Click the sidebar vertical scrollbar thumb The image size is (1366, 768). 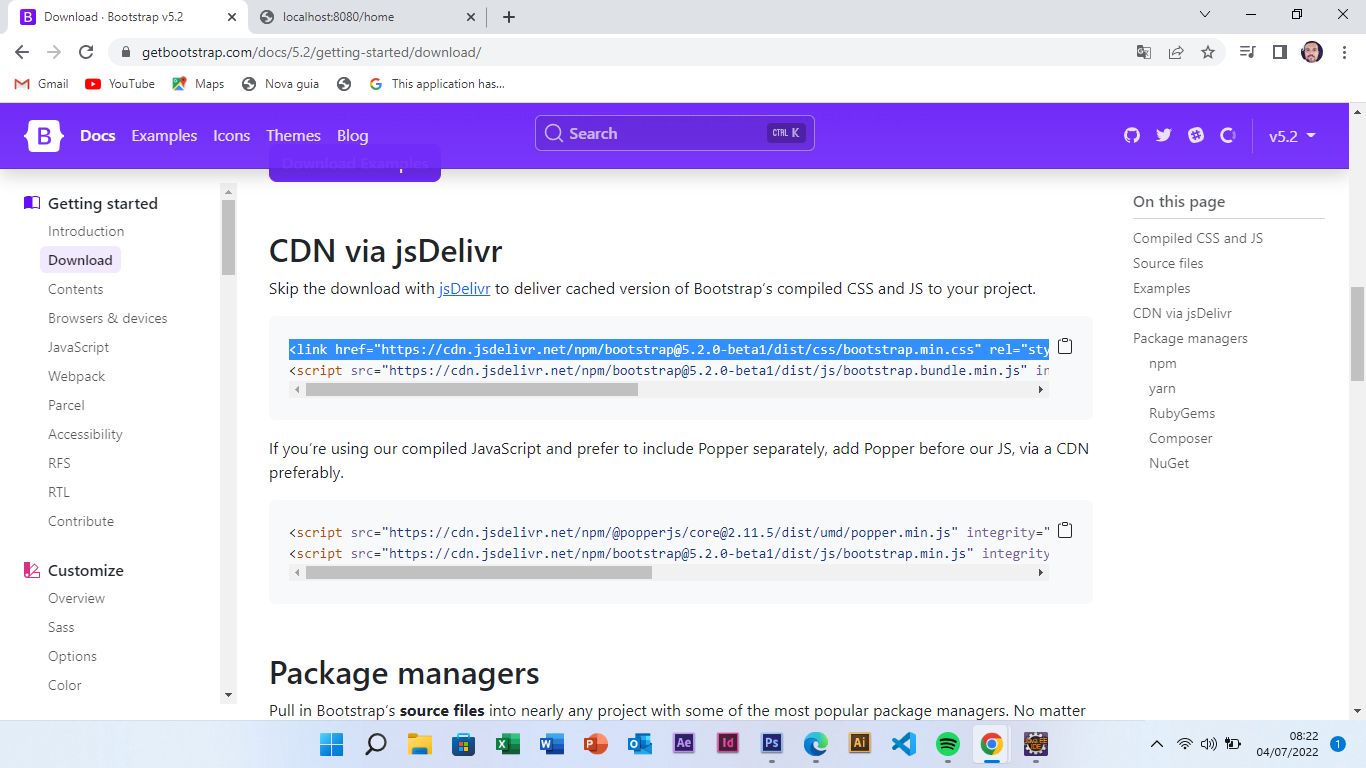(x=228, y=237)
